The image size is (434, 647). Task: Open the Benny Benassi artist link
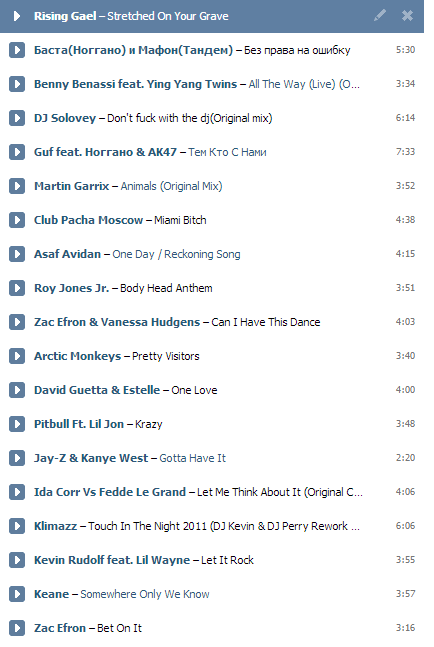point(135,84)
